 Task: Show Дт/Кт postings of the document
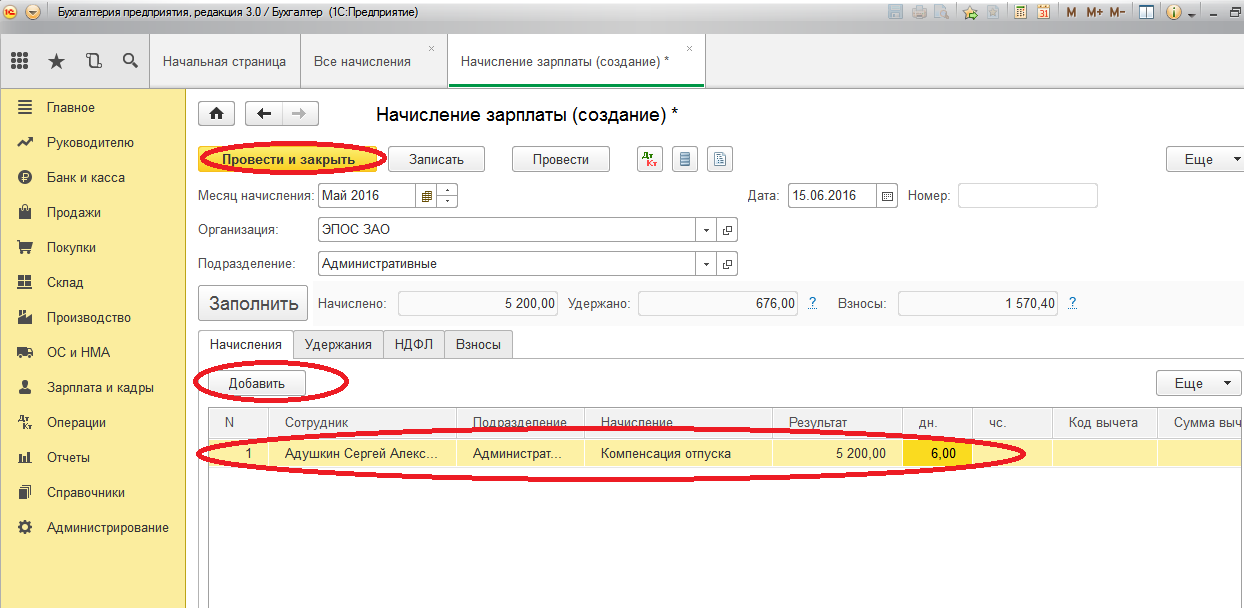point(650,159)
